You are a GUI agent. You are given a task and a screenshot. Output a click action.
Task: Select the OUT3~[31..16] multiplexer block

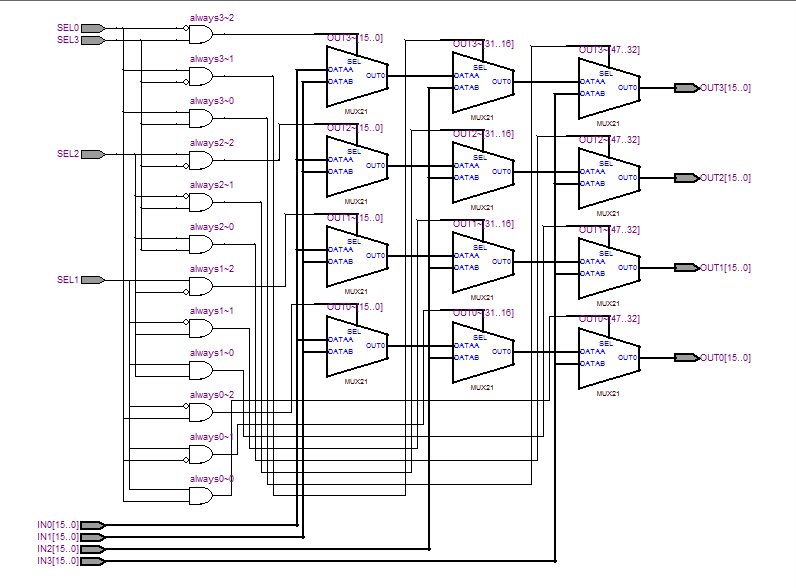click(483, 82)
